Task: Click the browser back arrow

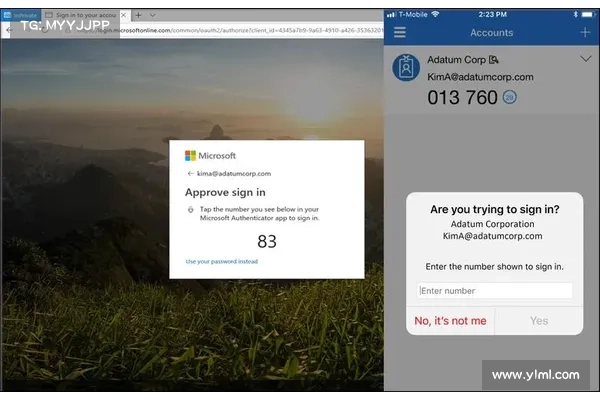Action: click(x=8, y=30)
